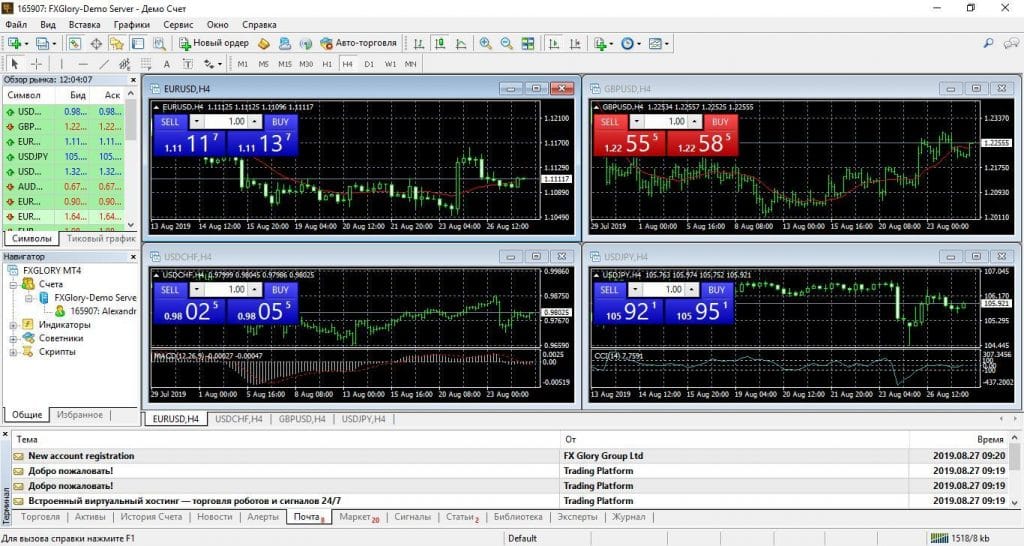The width and height of the screenshot is (1024, 546).
Task: Open the New account registration mail
Action: pos(81,456)
